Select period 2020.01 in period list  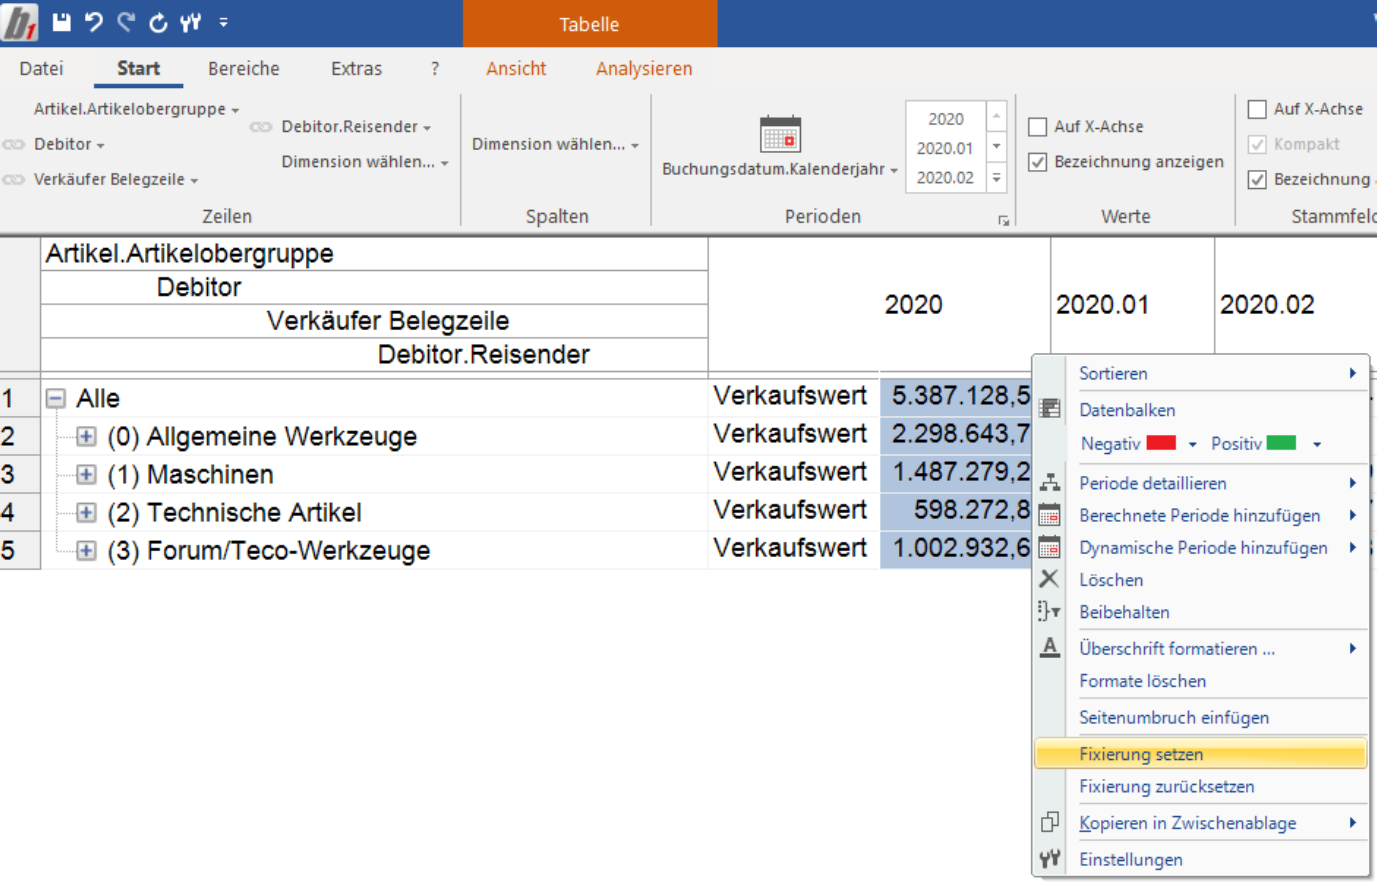click(x=945, y=148)
